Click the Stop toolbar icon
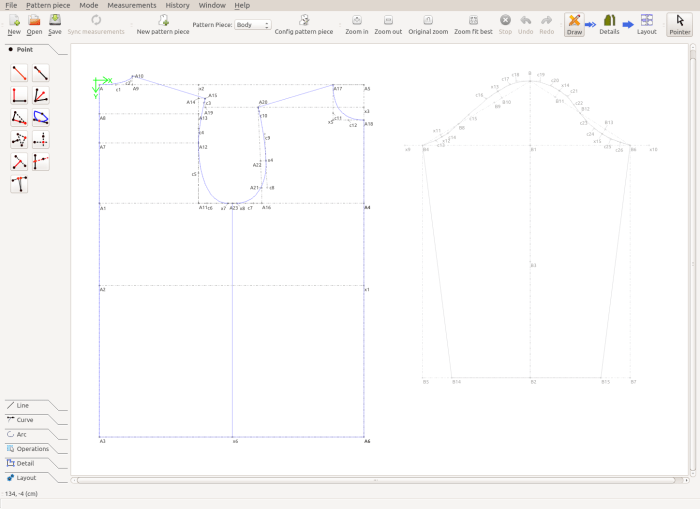This screenshot has width=700, height=509. [x=505, y=25]
